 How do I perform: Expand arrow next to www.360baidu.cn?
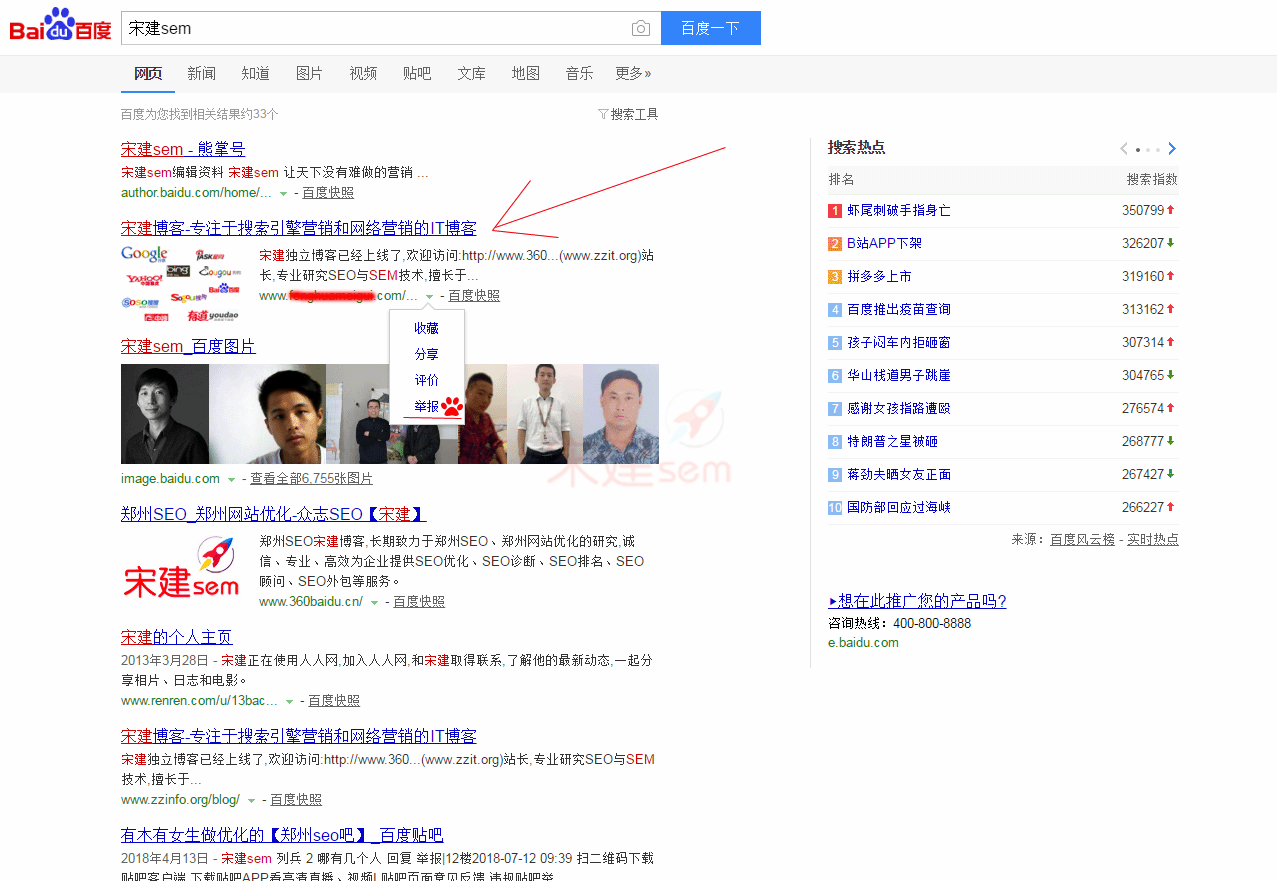(x=374, y=602)
